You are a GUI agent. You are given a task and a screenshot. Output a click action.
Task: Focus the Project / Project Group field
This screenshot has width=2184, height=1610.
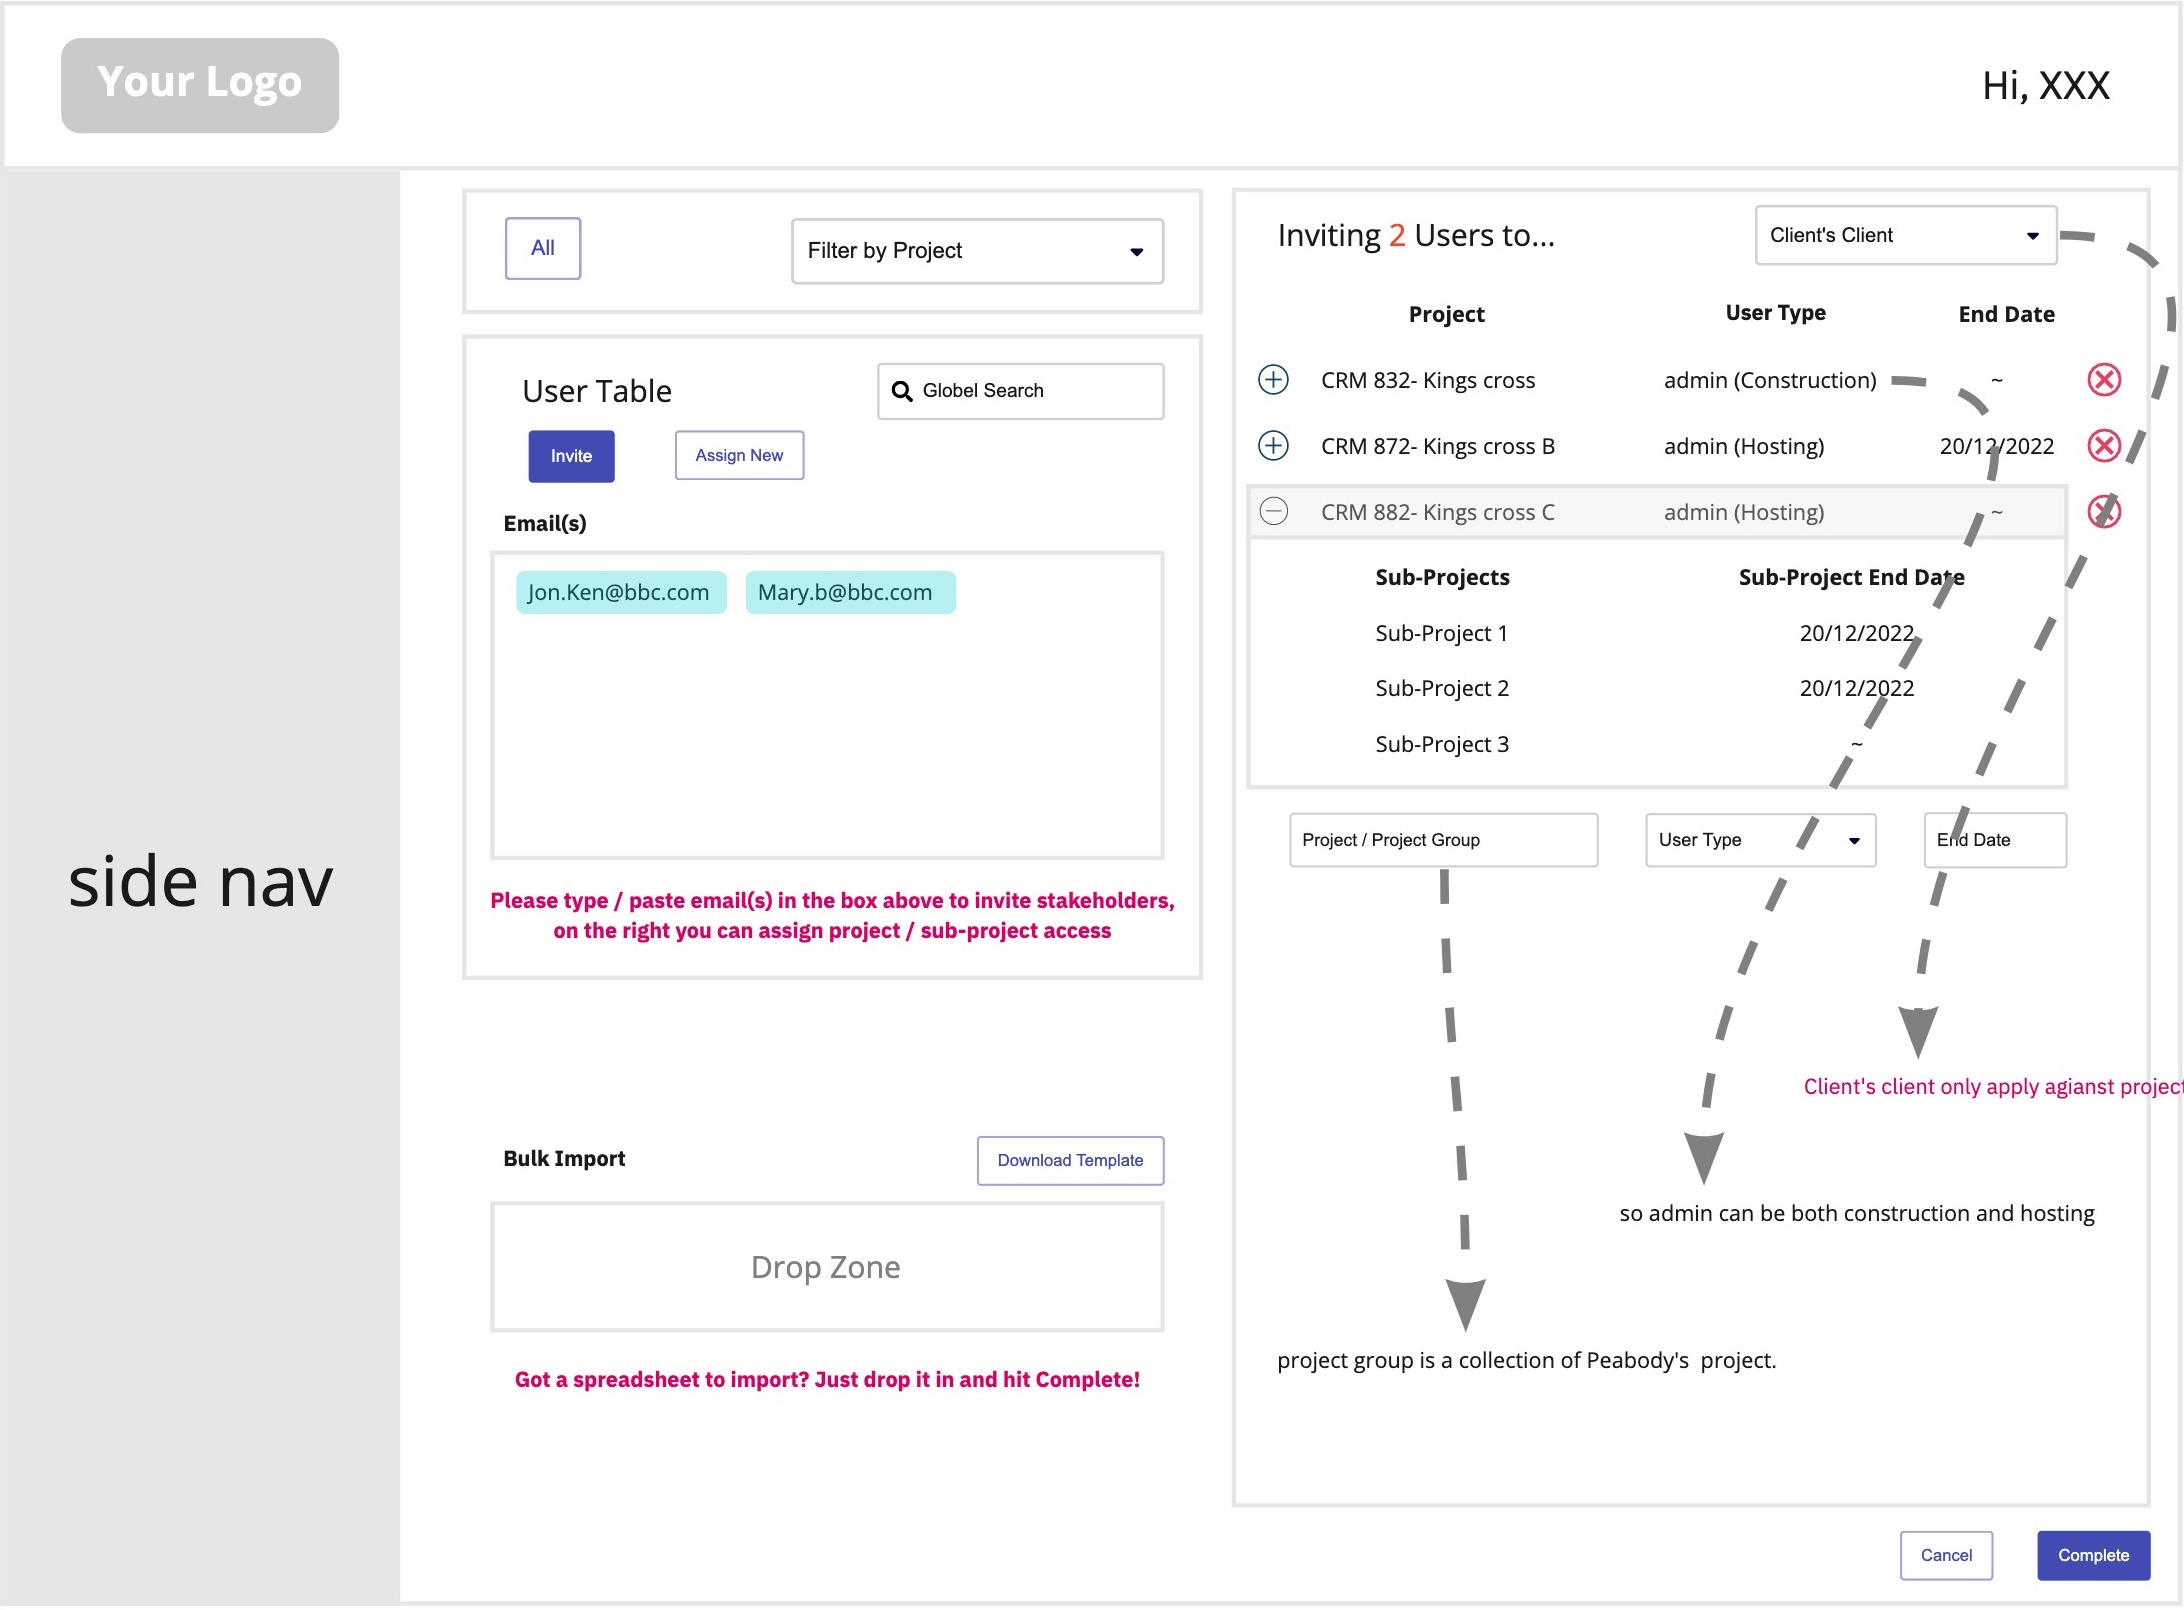1443,840
